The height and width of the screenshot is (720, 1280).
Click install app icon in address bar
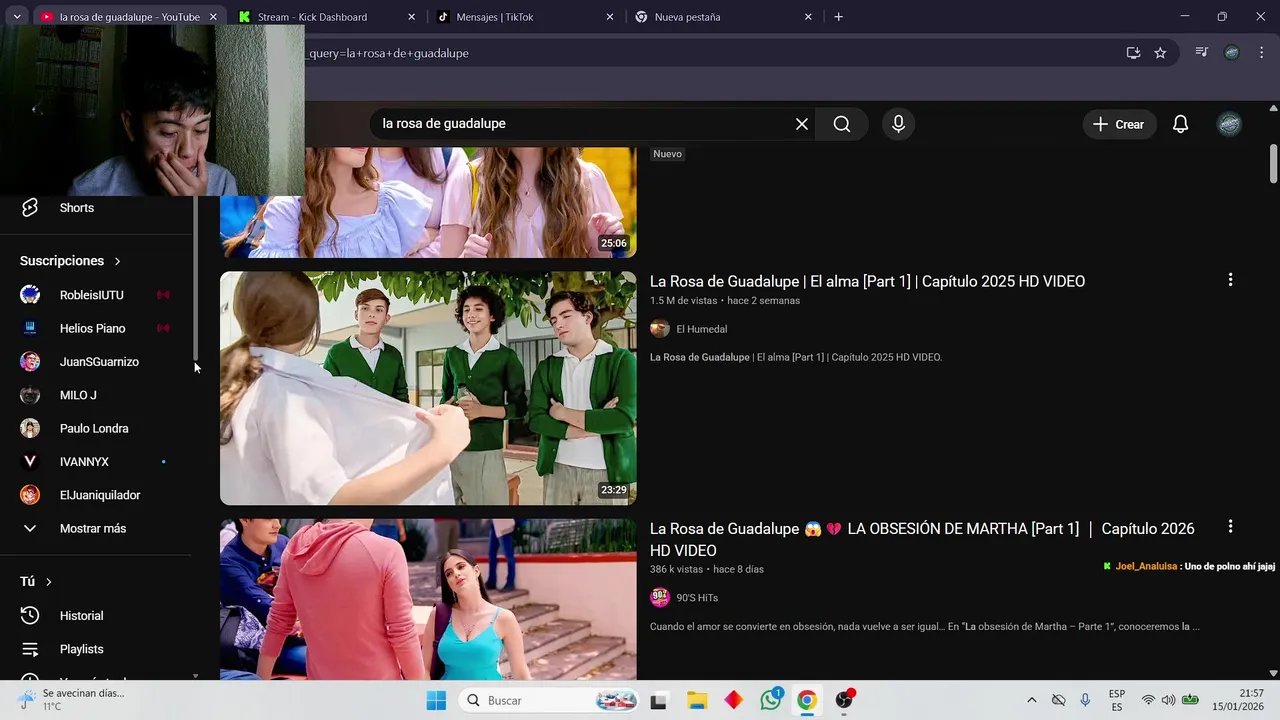1133,53
